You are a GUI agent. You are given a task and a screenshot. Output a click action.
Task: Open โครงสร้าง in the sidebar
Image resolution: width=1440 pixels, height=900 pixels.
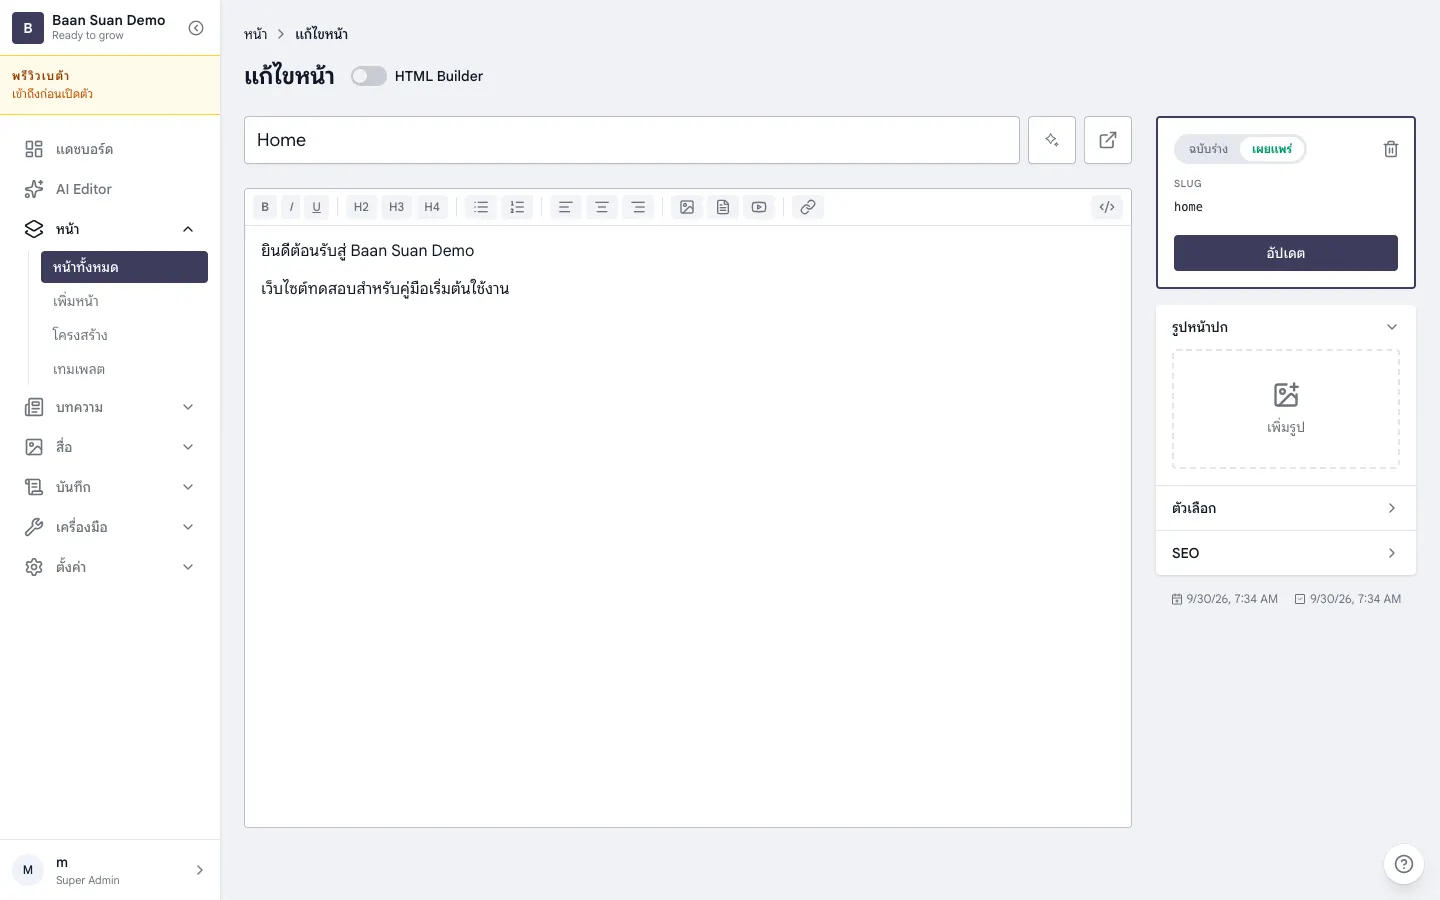pyautogui.click(x=124, y=335)
